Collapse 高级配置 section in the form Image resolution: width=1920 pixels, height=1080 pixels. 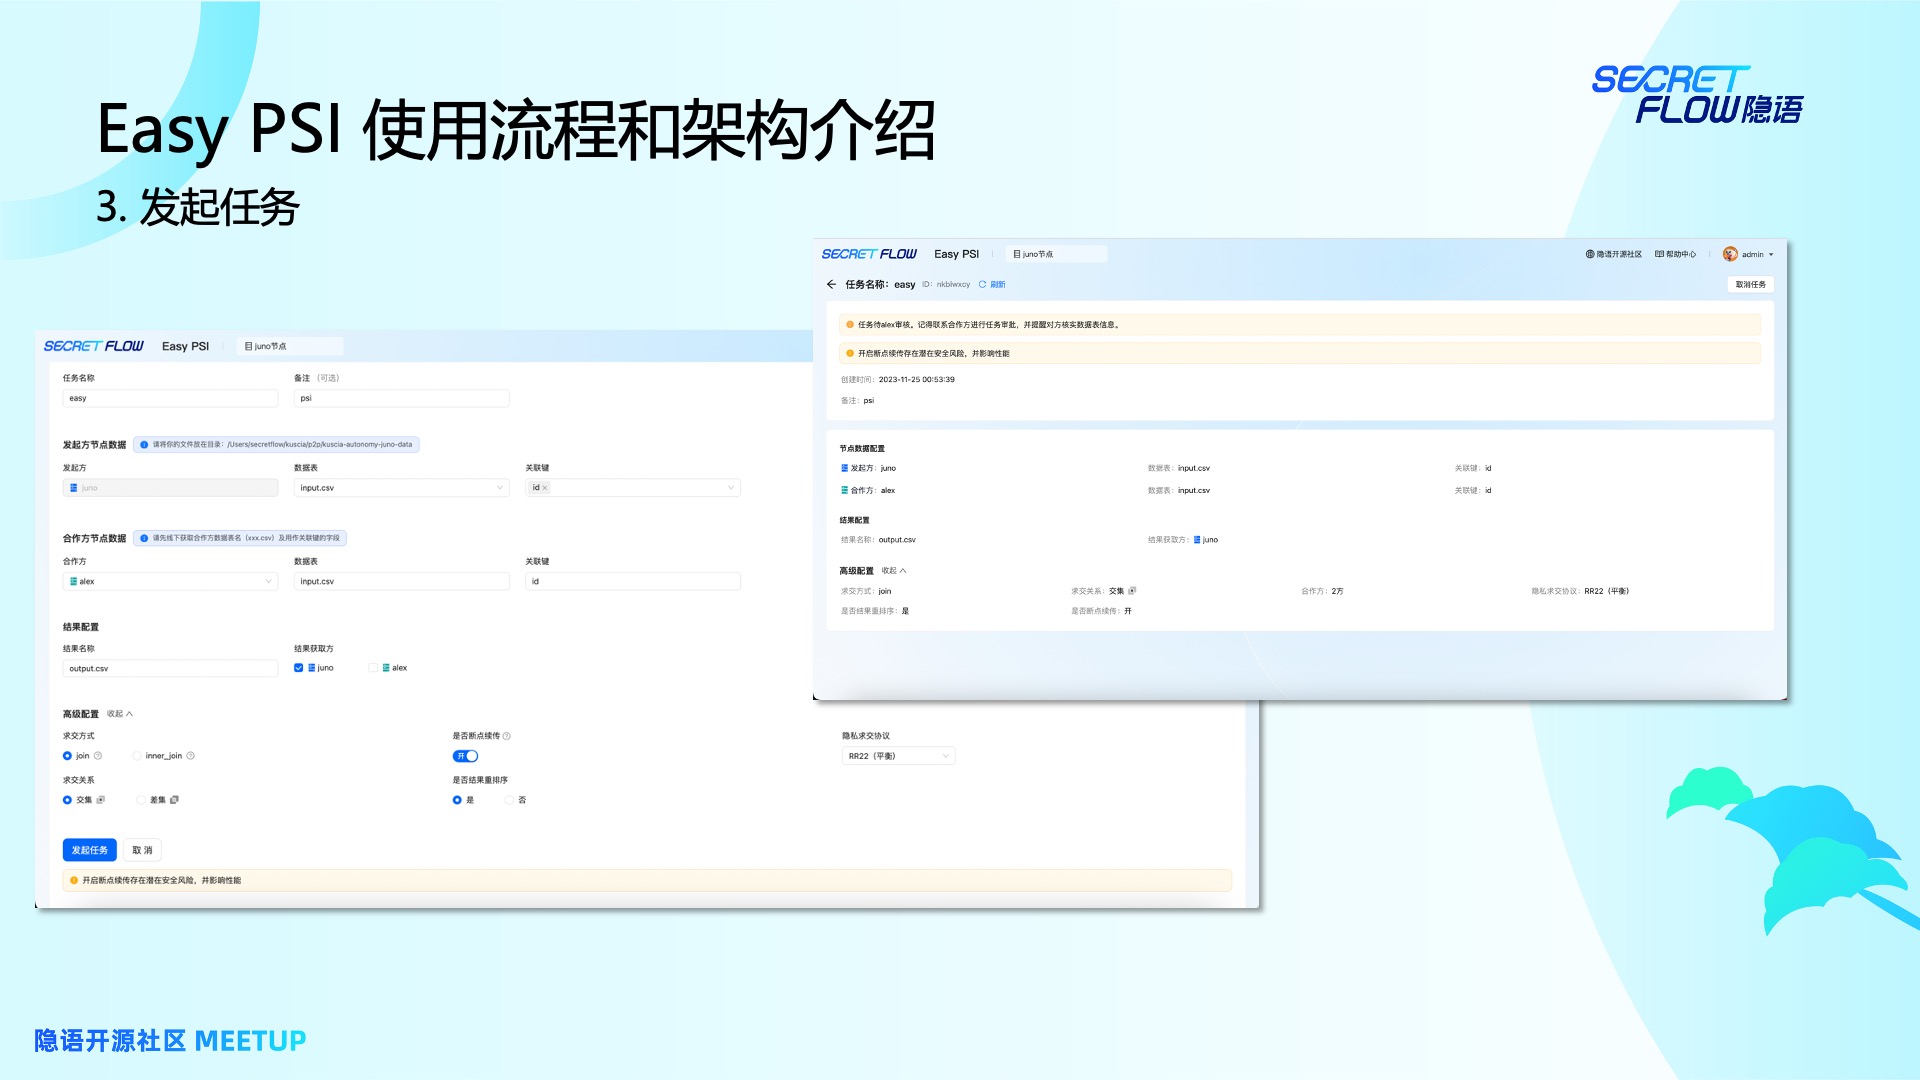click(120, 714)
